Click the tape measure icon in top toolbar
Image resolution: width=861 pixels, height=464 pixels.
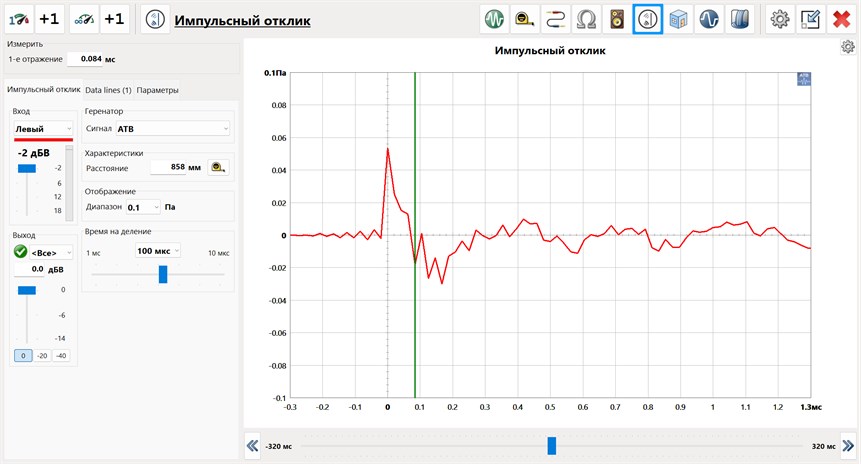pyautogui.click(x=525, y=19)
